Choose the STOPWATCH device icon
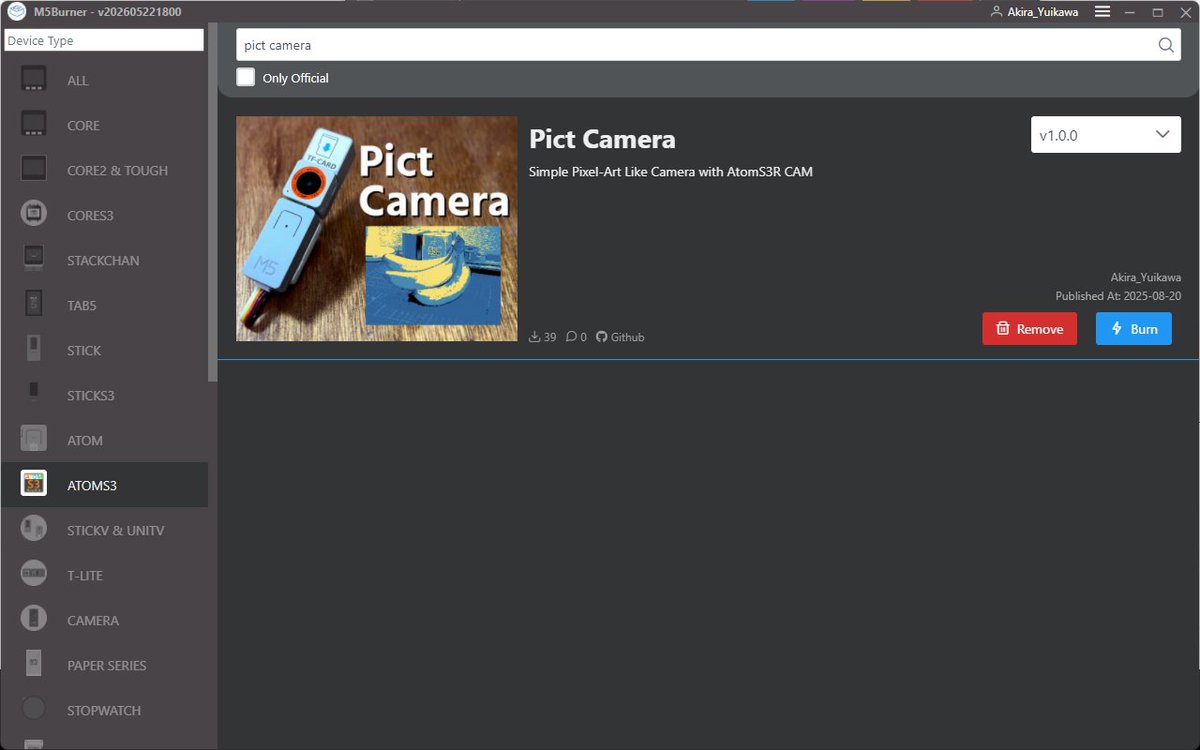This screenshot has height=750, width=1200. (34, 710)
